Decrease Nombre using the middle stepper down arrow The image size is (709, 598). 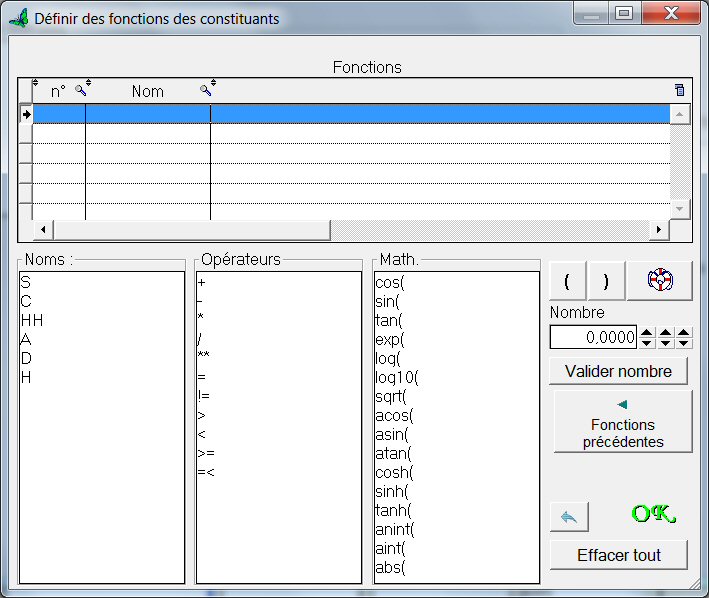(665, 343)
